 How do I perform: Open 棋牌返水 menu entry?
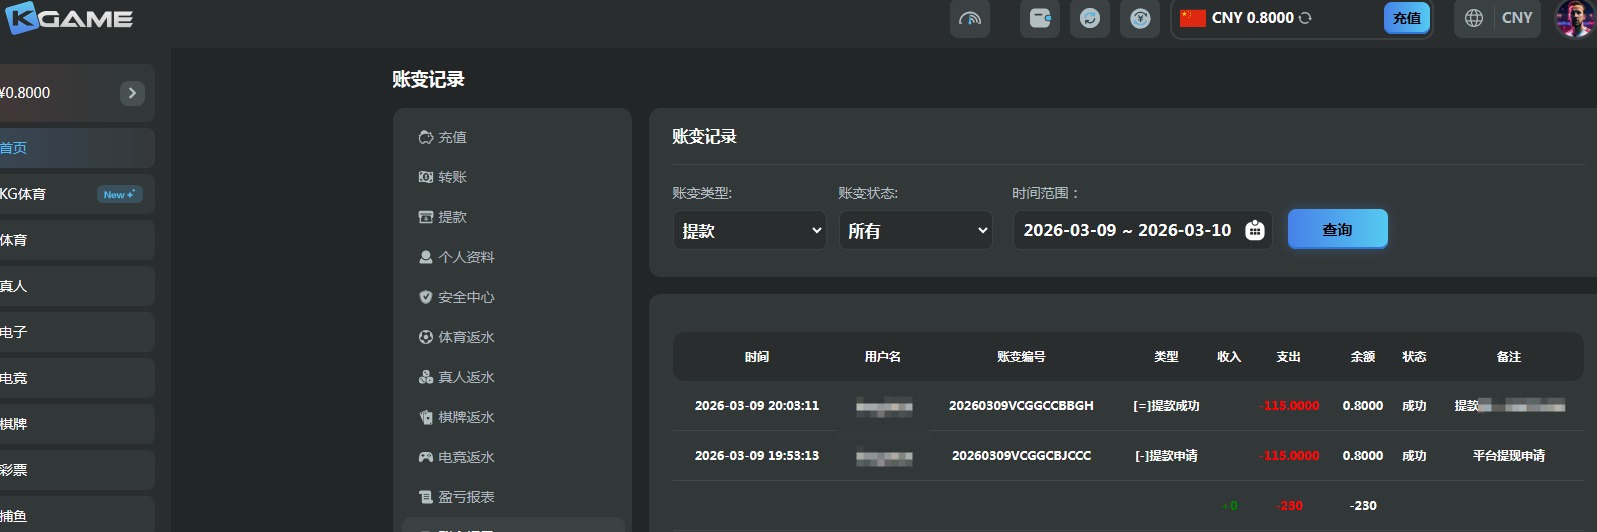(466, 417)
